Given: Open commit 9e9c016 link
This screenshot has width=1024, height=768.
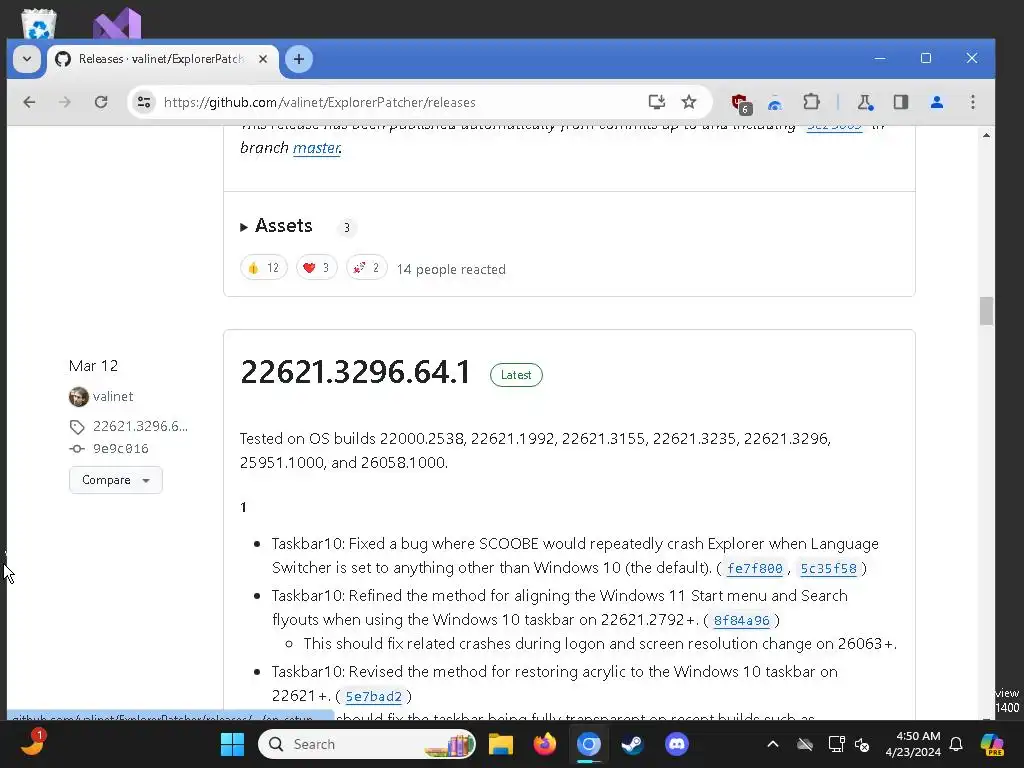Looking at the screenshot, I should (121, 449).
